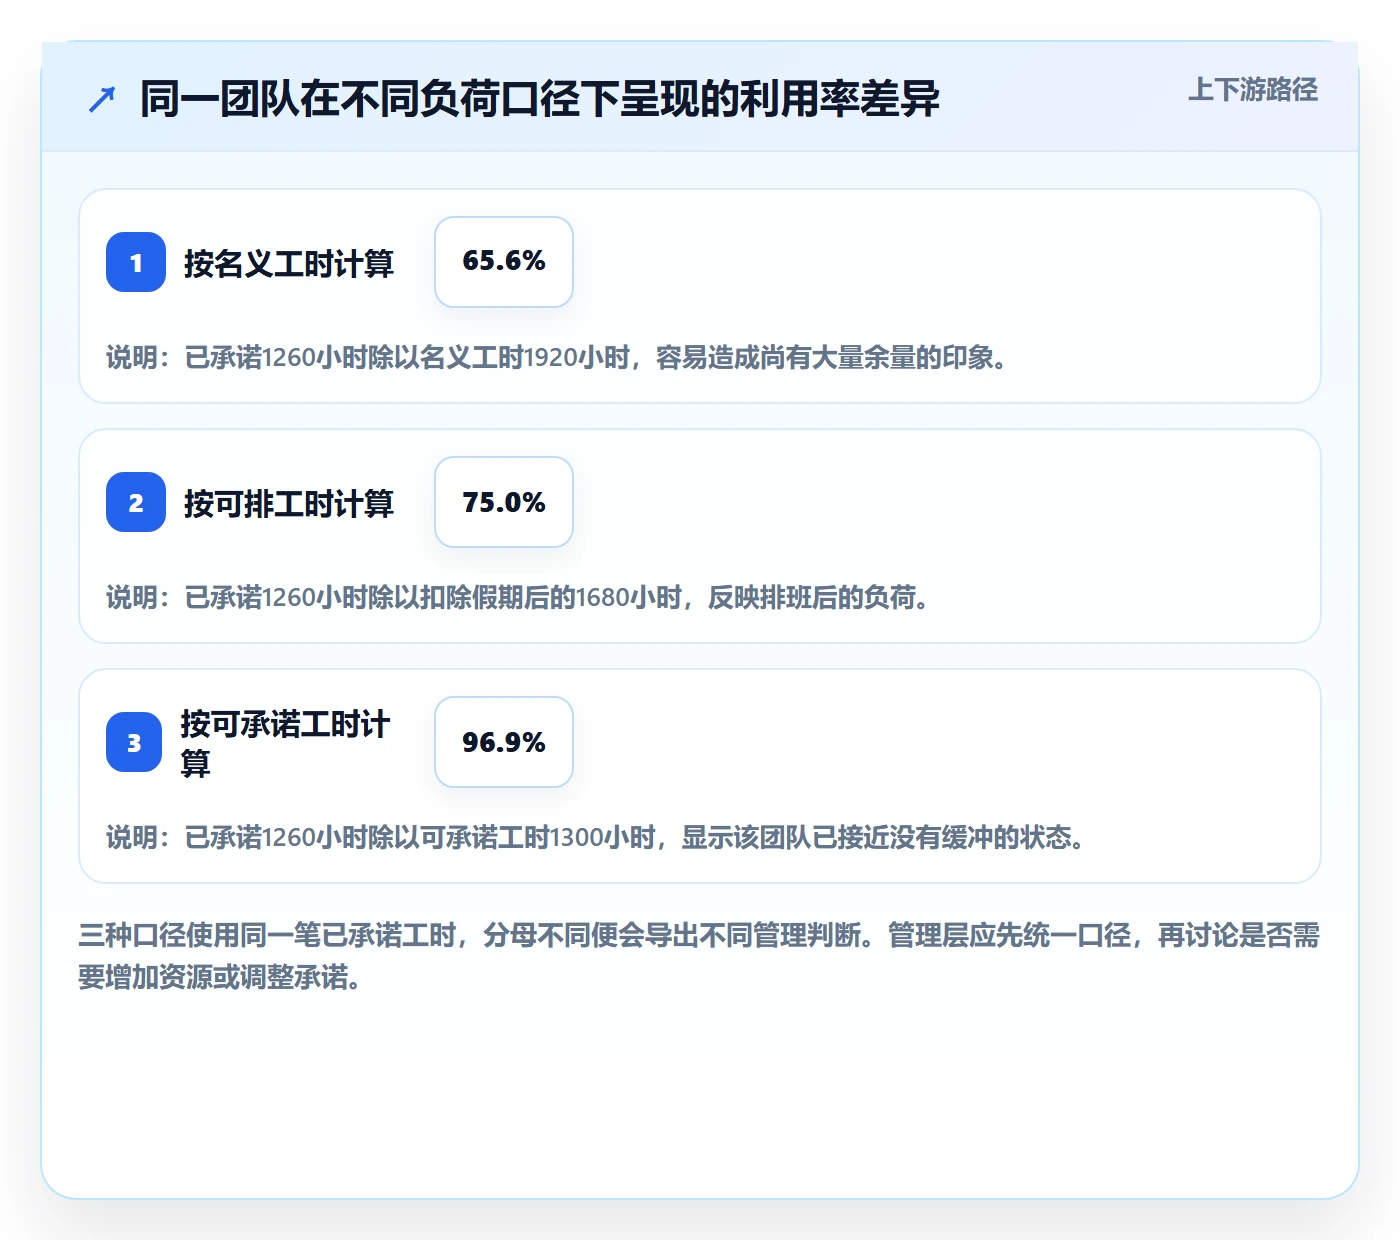Click the card title 同一团队在不同负荷口径下呈现的利用率差异

pyautogui.click(x=540, y=99)
